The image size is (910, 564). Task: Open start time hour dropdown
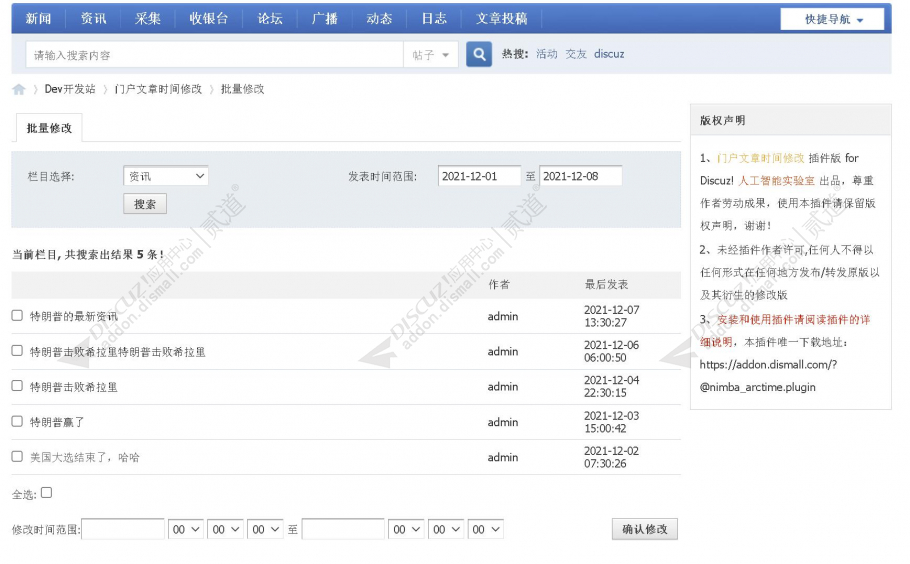186,529
